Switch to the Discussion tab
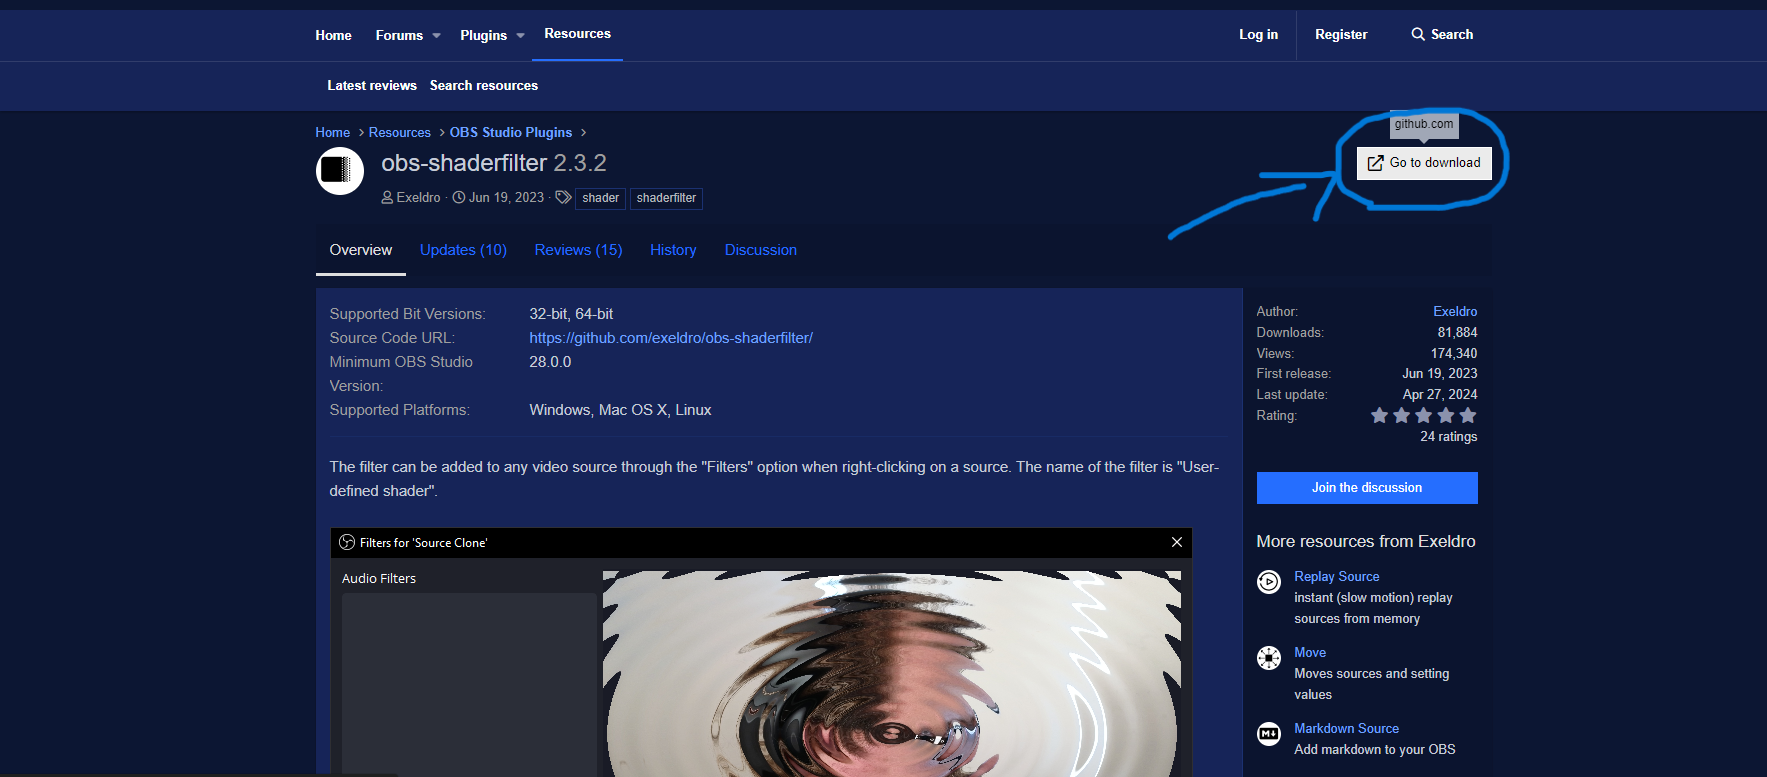The height and width of the screenshot is (777, 1767). [x=761, y=250]
